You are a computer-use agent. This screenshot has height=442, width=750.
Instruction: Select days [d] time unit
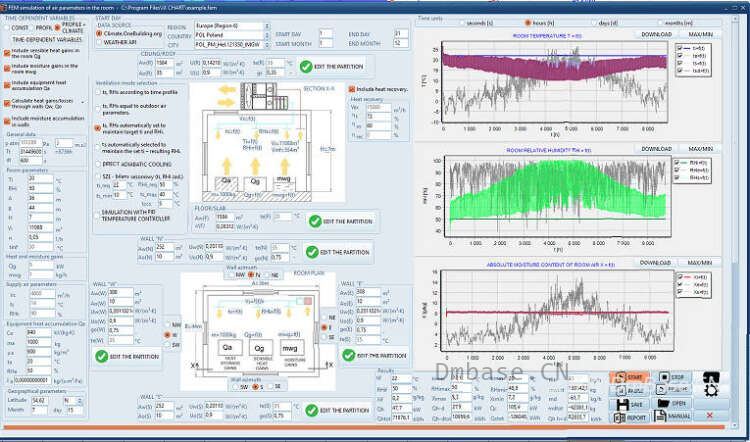tap(595, 23)
